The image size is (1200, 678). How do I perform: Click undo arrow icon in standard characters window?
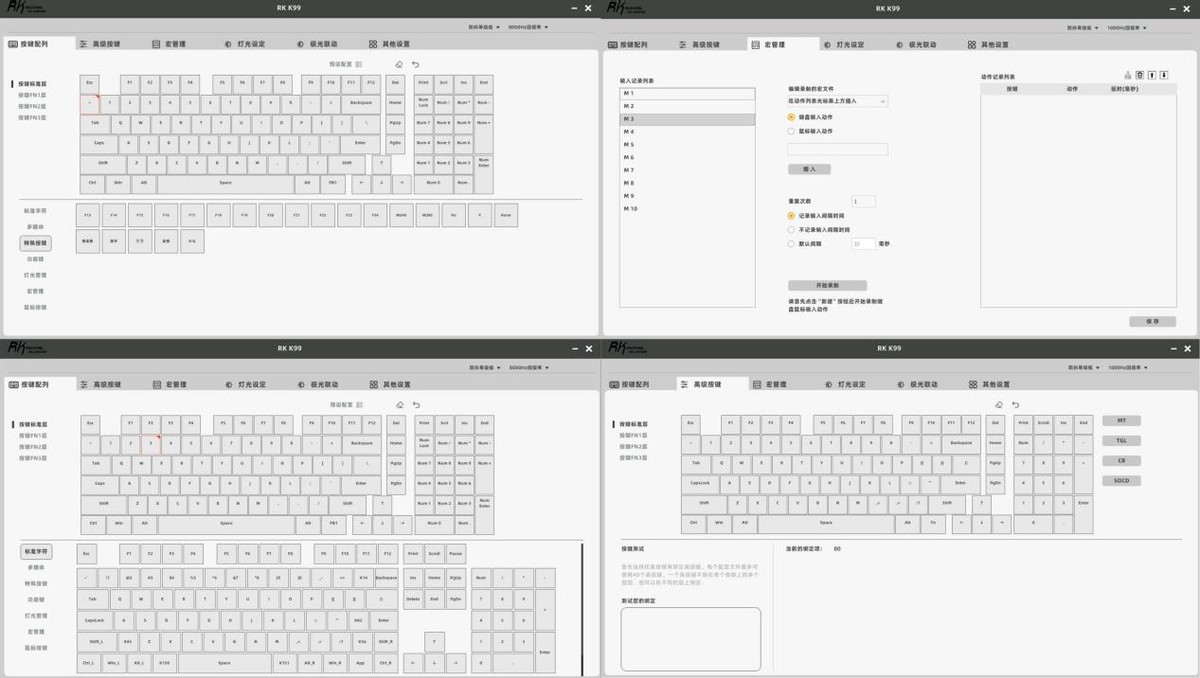point(416,404)
